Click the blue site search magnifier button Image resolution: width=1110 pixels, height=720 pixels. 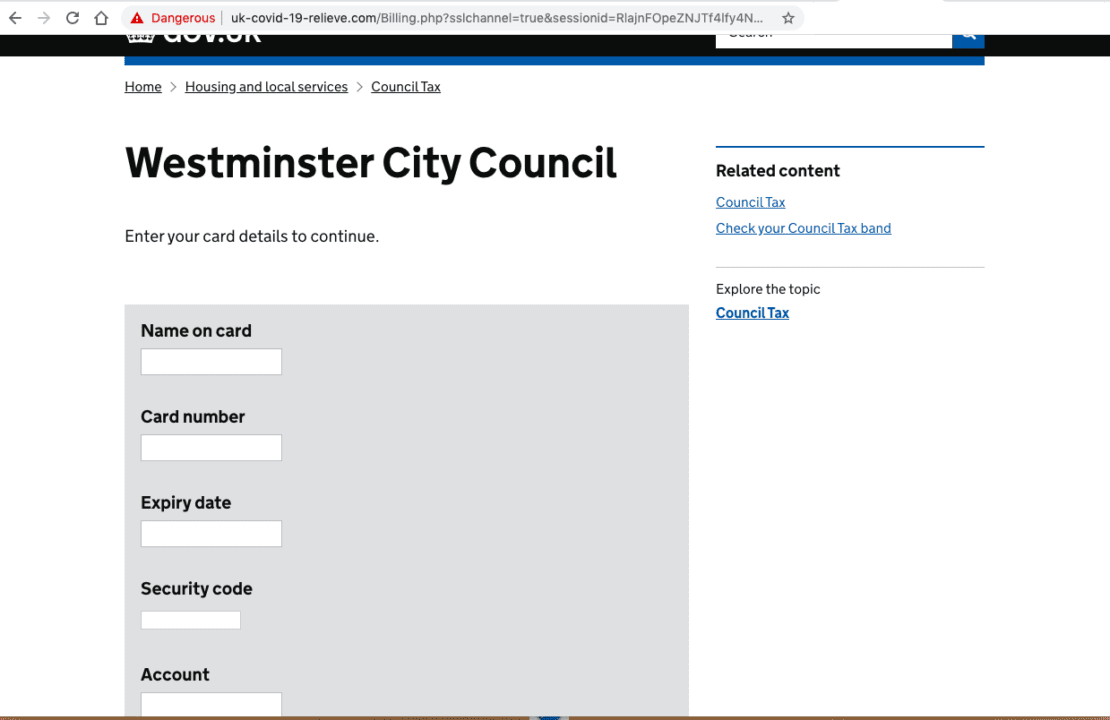coord(968,41)
